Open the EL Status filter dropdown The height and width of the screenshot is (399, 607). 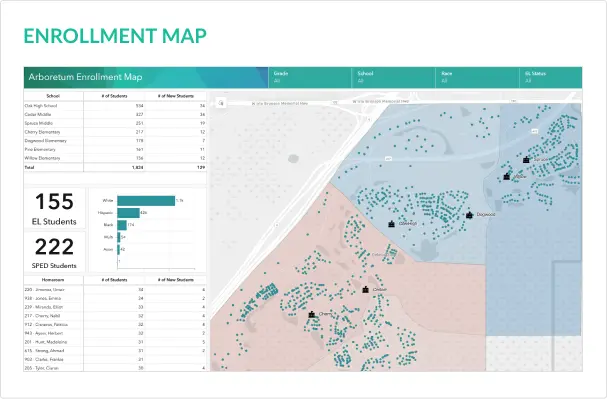click(x=551, y=77)
